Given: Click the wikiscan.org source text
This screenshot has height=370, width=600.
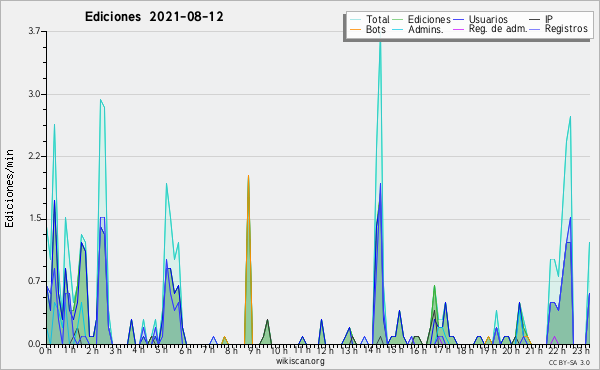Looking at the screenshot, I should pyautogui.click(x=300, y=361).
